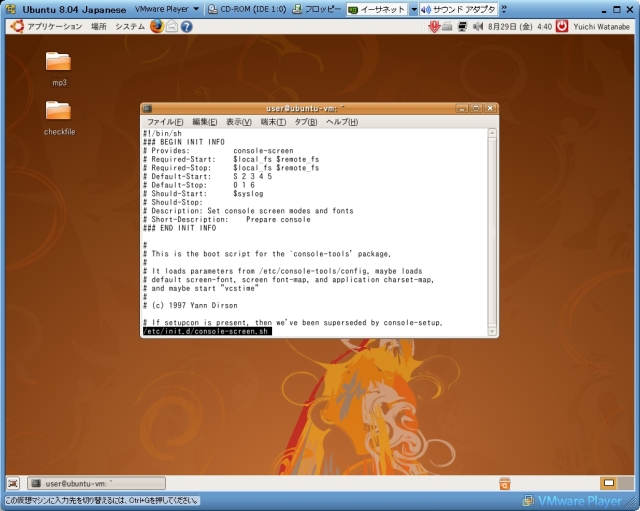Open the terminal Help menu
640x511 pixels.
pos(342,122)
